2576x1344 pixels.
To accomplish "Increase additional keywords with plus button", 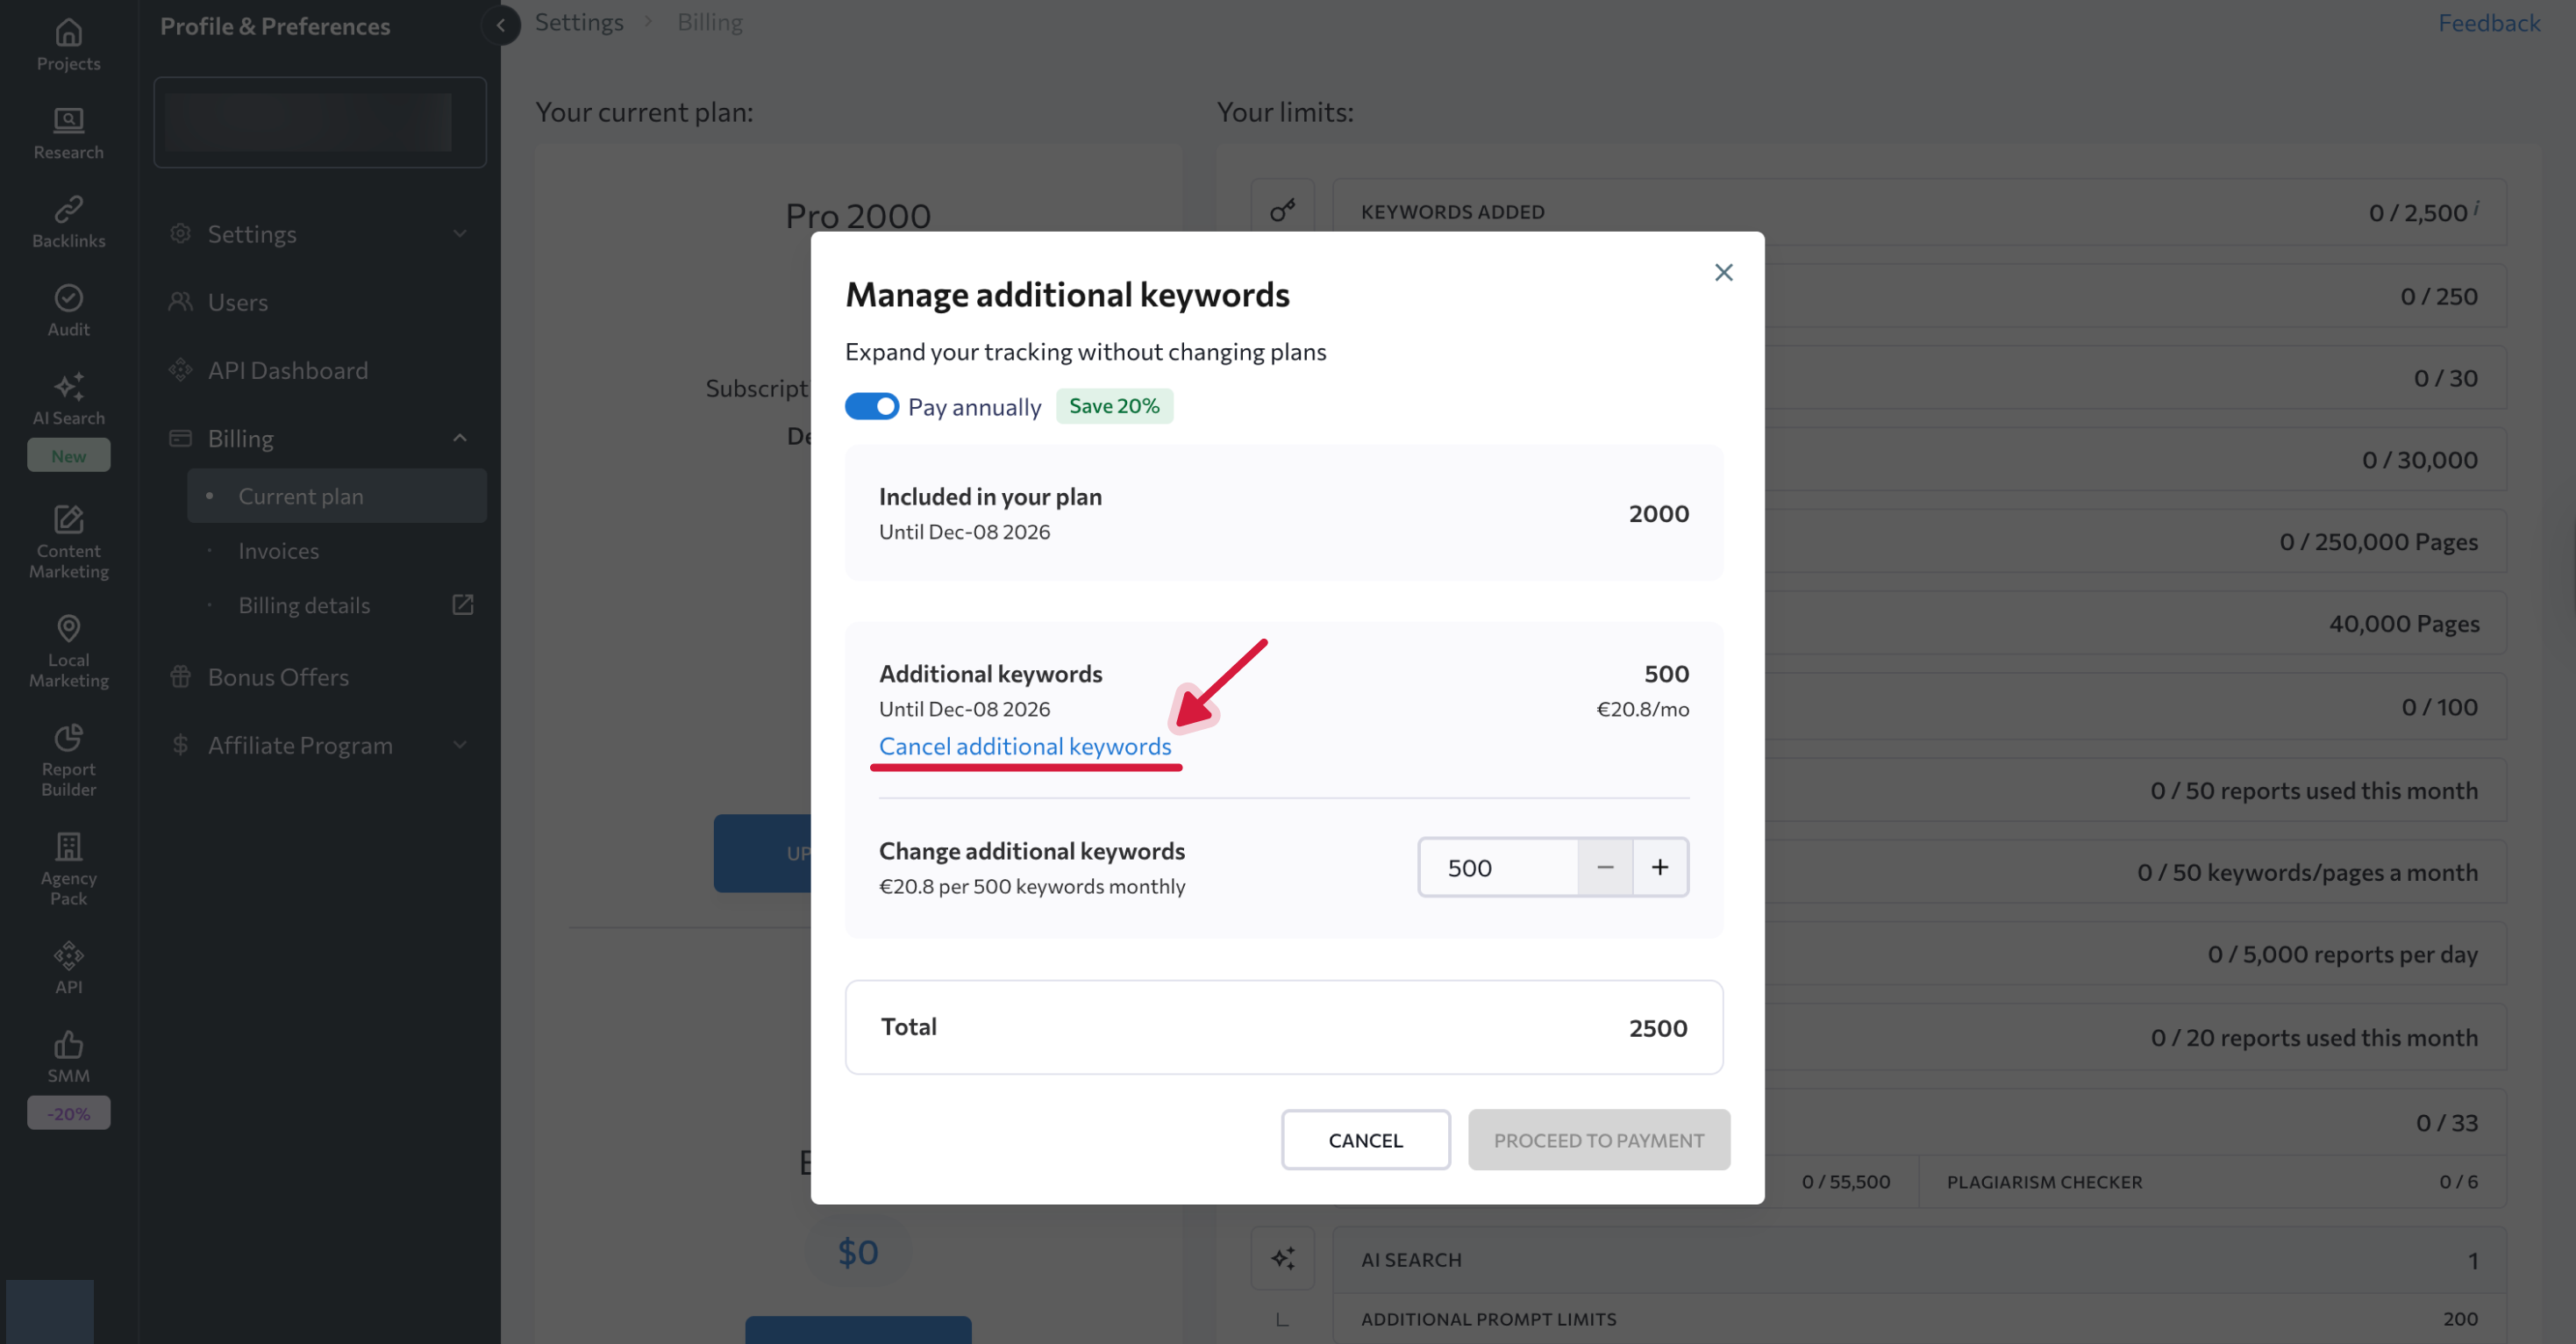I will [1660, 867].
